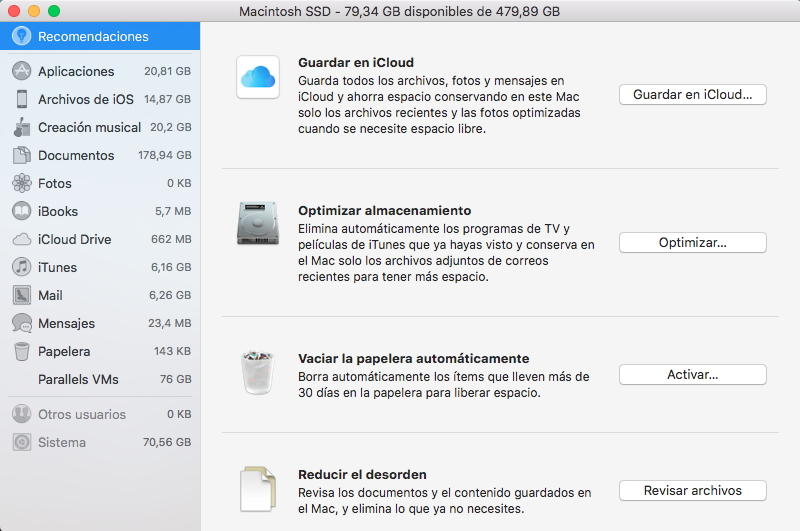Click the 76 GB Parallels VMs size

pos(176,380)
